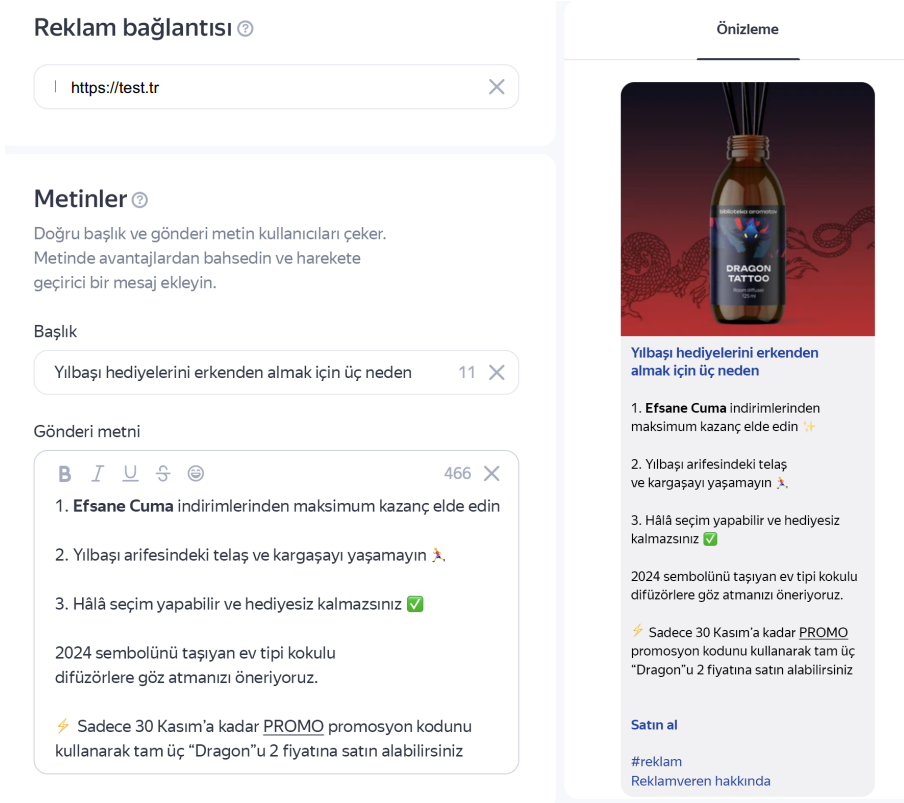904x803 pixels.
Task: Click the Dragon Tattoo product image
Action: 747,209
